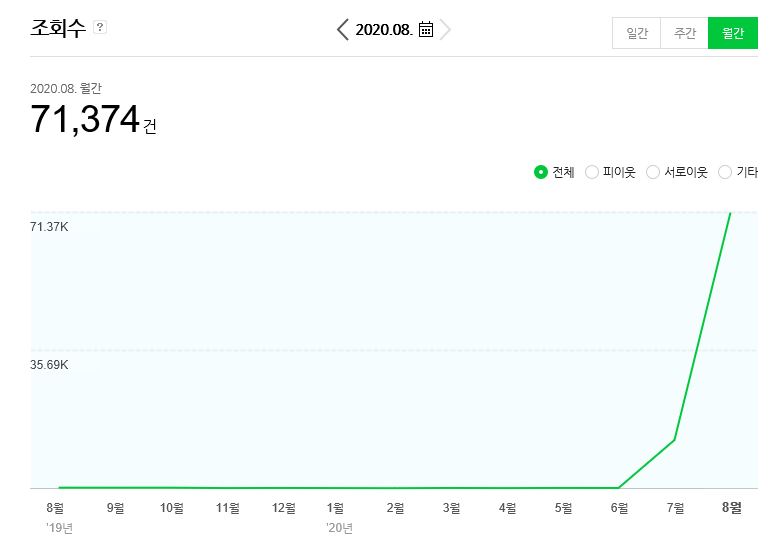Go to next month with right chevron

(x=445, y=29)
